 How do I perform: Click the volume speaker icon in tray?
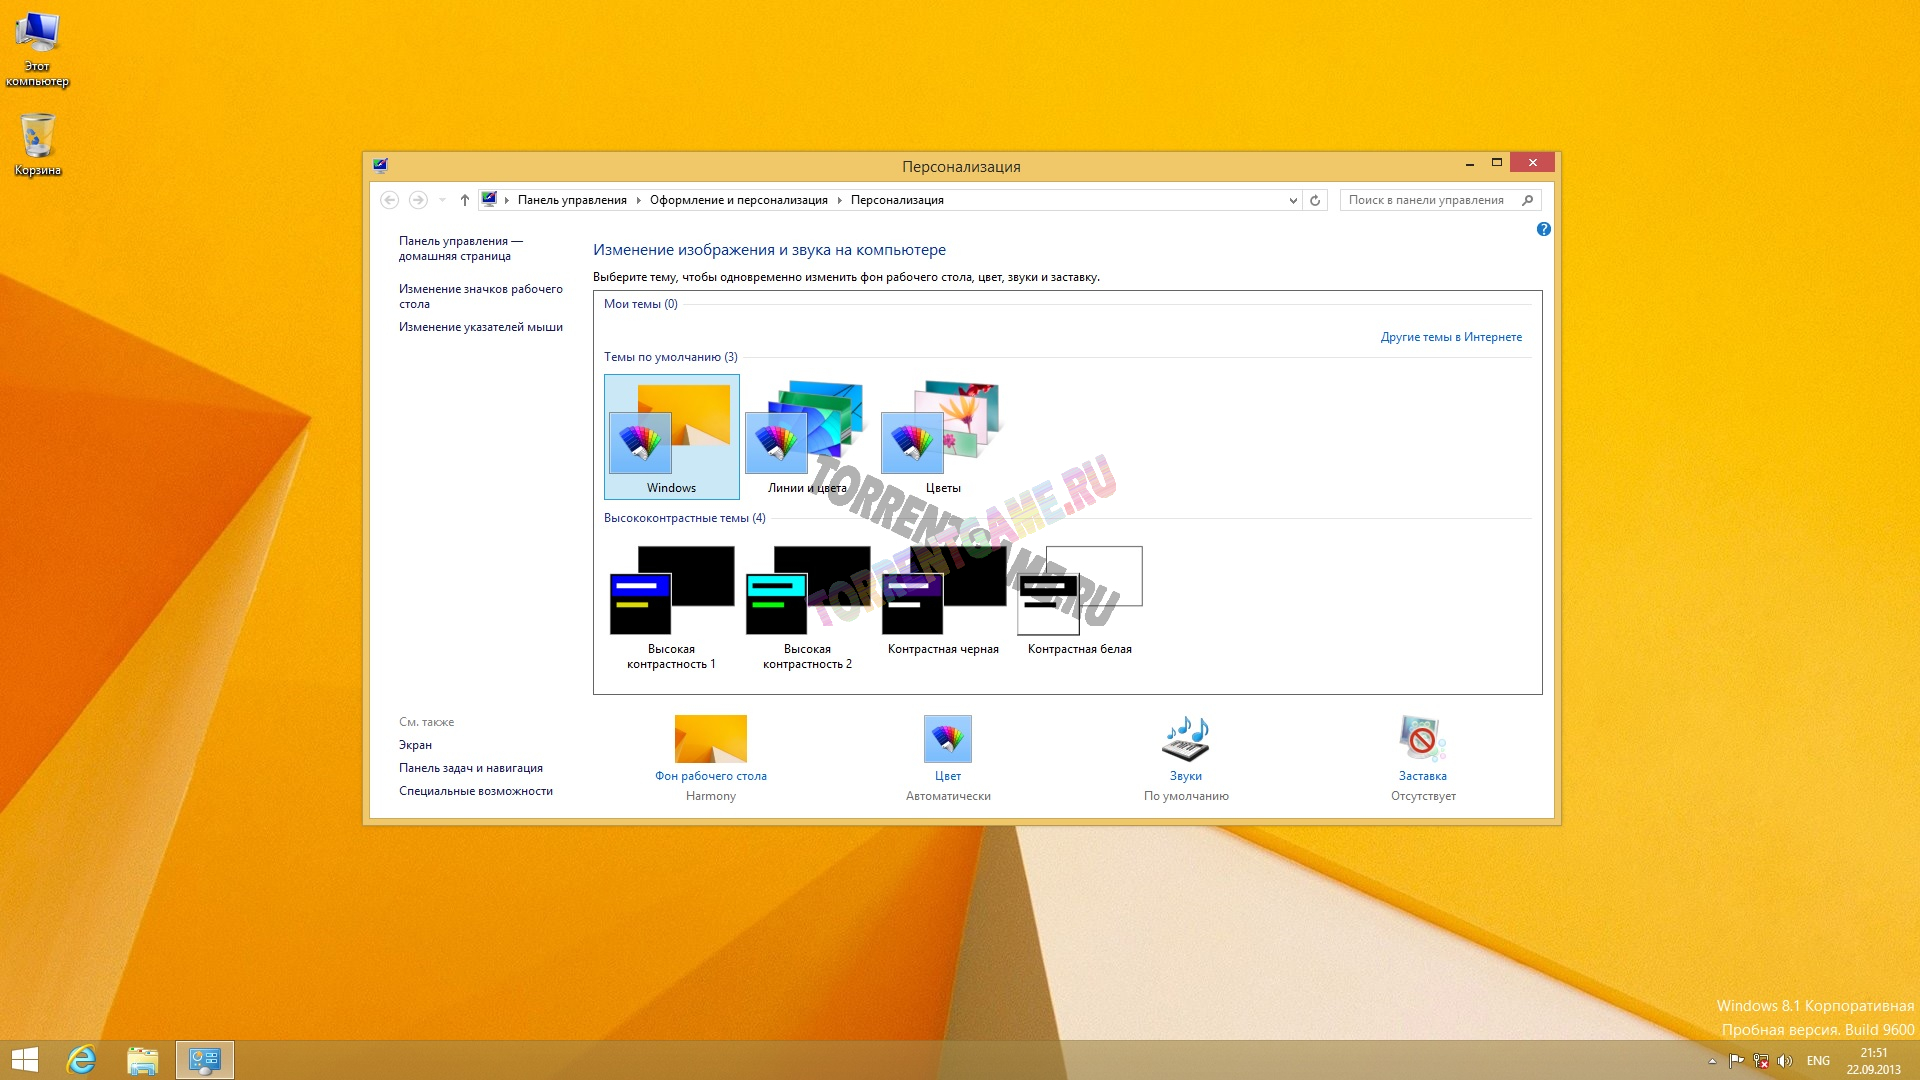(x=1785, y=1061)
